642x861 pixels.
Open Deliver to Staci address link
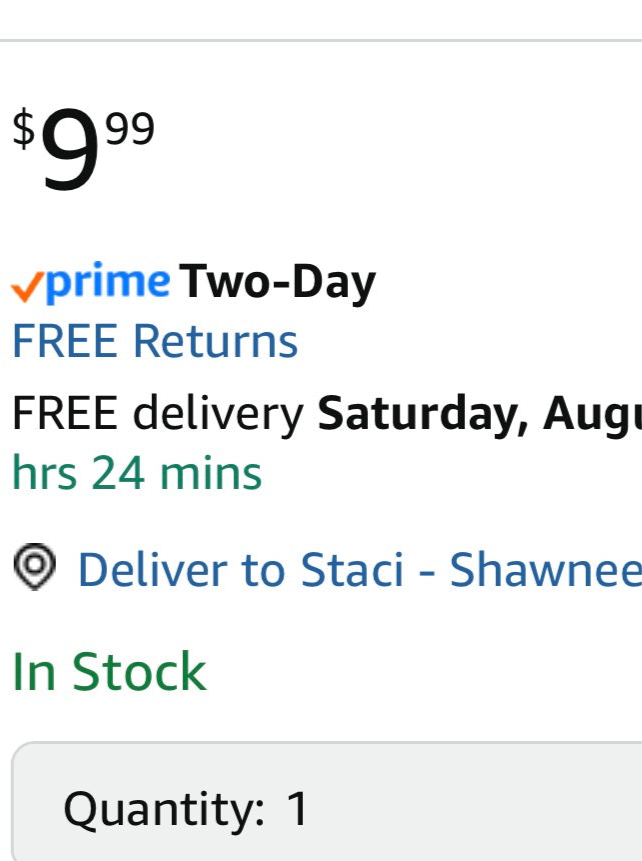click(360, 570)
